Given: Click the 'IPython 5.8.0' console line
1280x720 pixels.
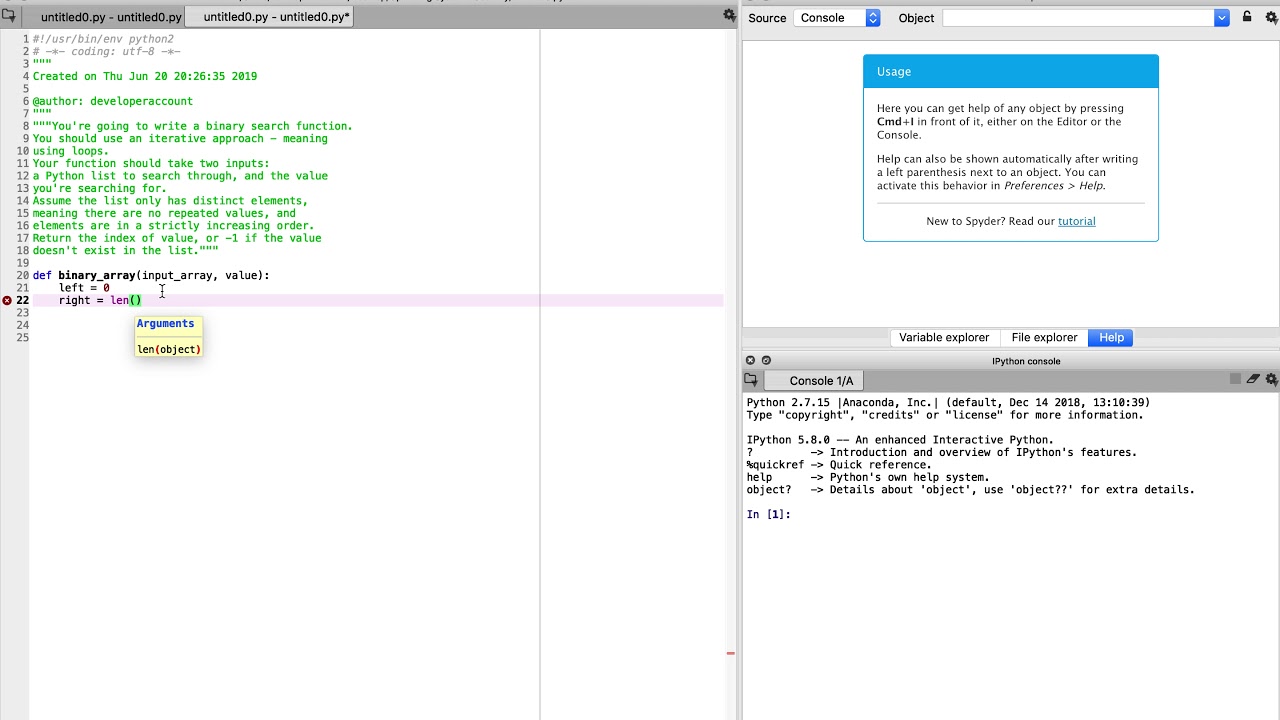Looking at the screenshot, I should [900, 440].
